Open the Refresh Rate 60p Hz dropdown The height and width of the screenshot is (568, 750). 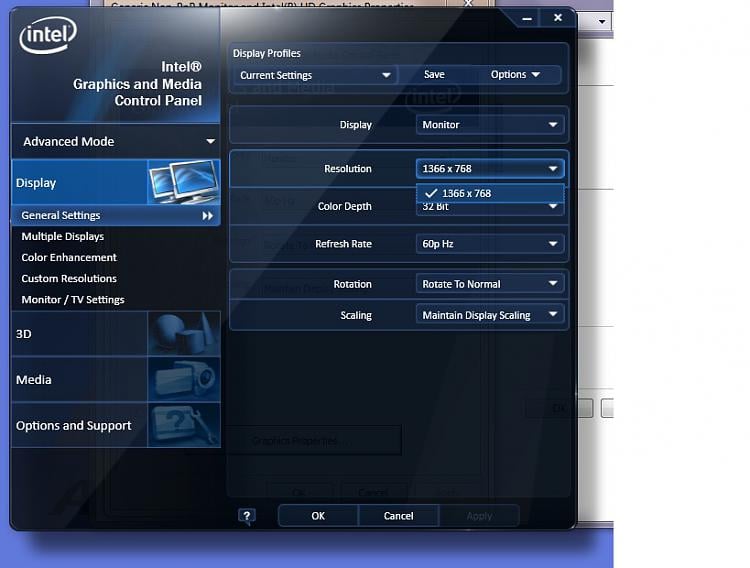pyautogui.click(x=490, y=244)
